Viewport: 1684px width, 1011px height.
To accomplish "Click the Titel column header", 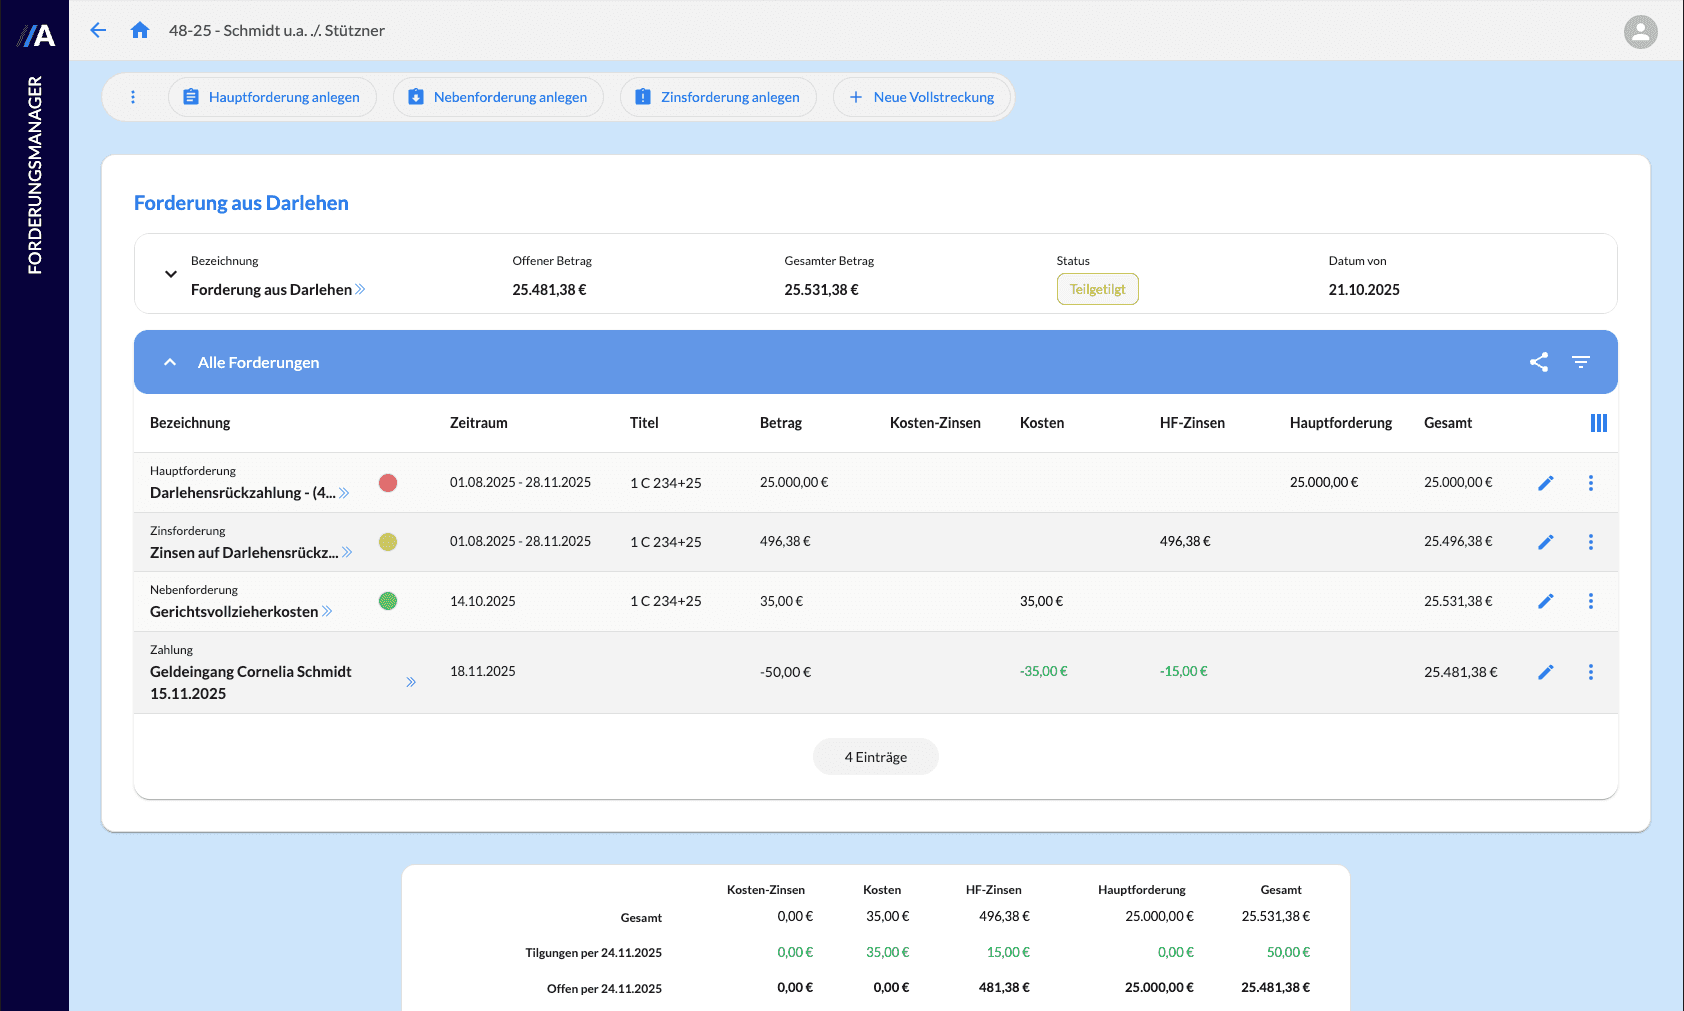I will pyautogui.click(x=644, y=423).
